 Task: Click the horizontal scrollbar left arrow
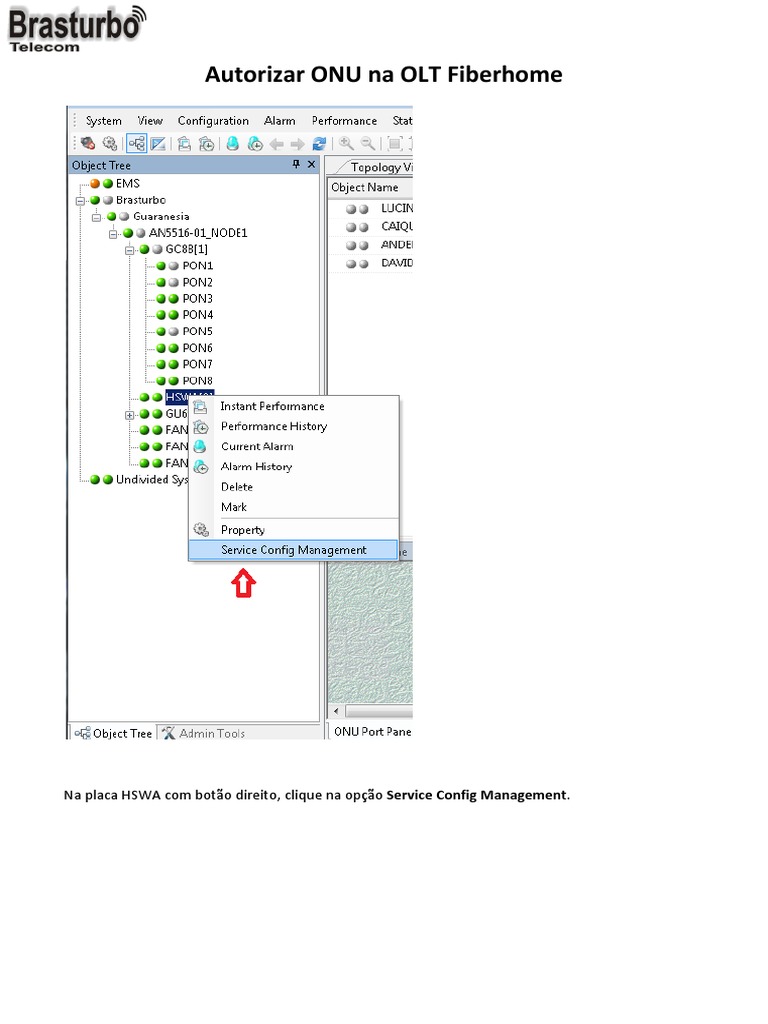point(336,711)
